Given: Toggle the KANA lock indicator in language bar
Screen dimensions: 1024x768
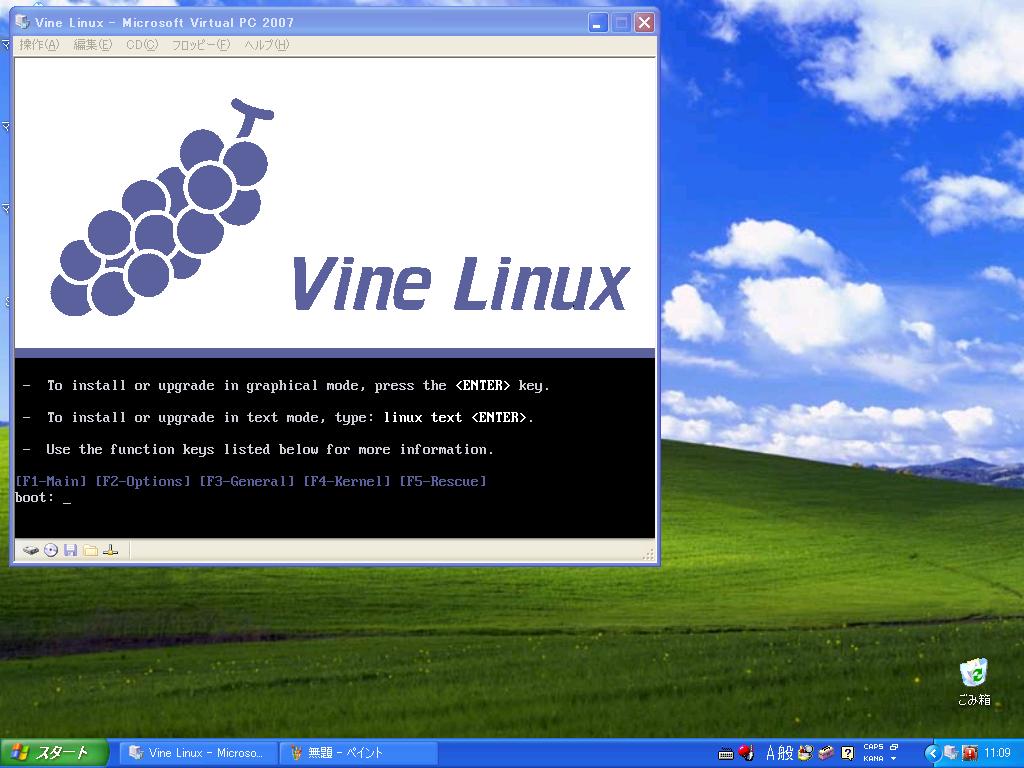Looking at the screenshot, I should [873, 759].
